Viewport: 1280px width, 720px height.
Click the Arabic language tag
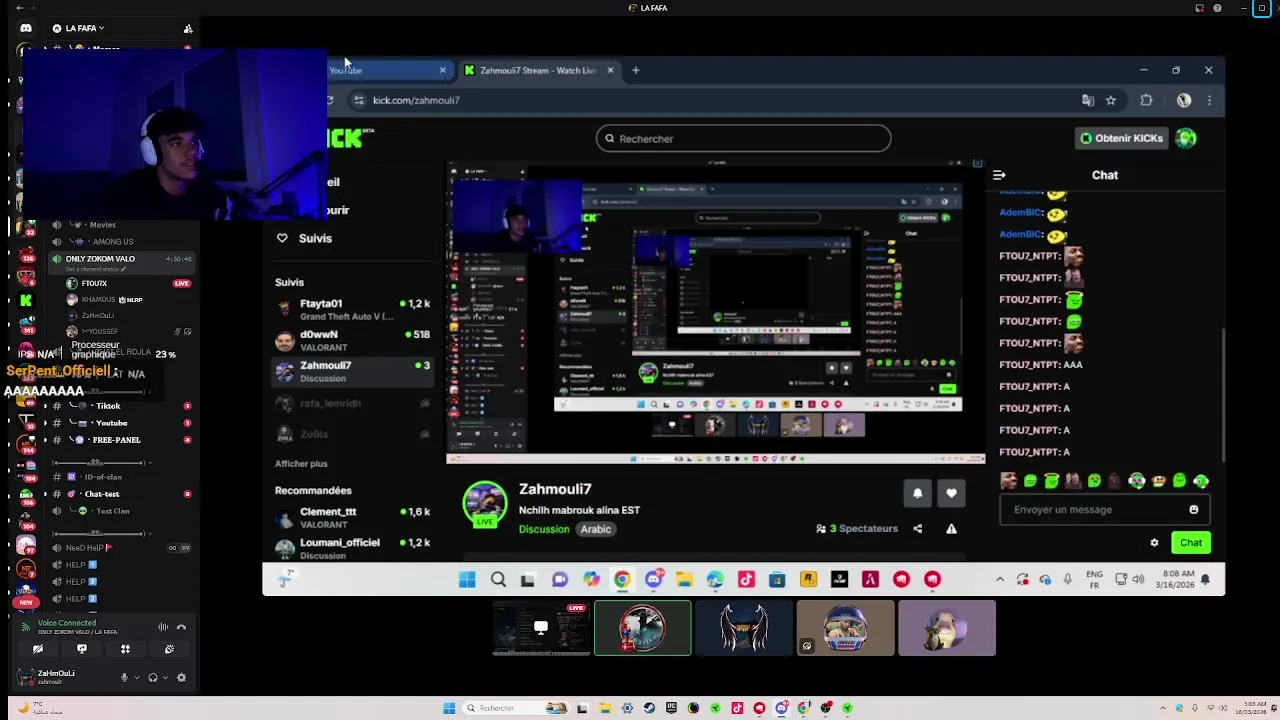[596, 529]
